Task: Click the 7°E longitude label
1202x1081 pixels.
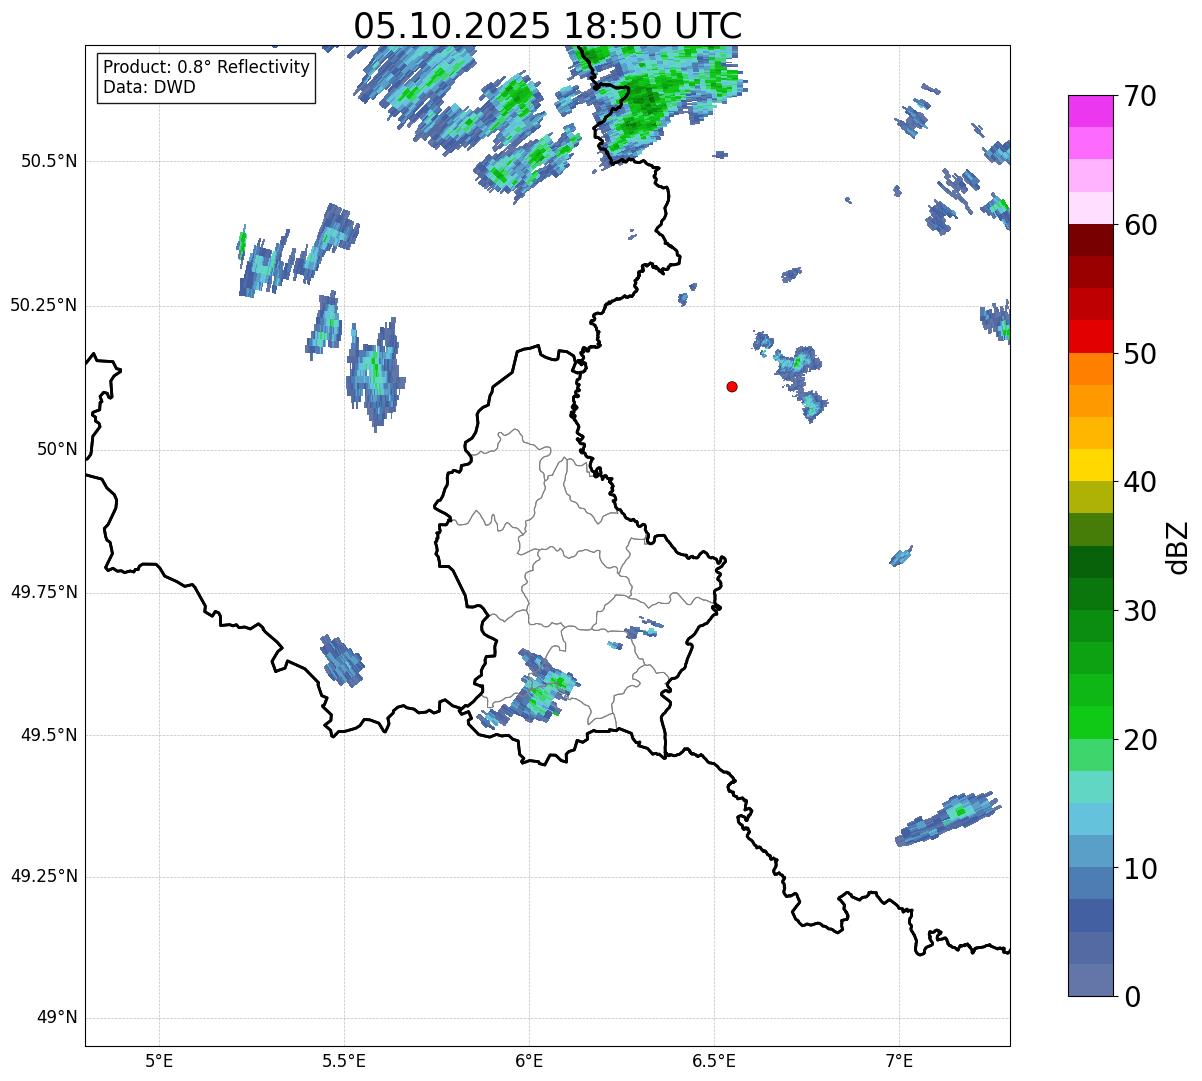Action: [x=899, y=1060]
